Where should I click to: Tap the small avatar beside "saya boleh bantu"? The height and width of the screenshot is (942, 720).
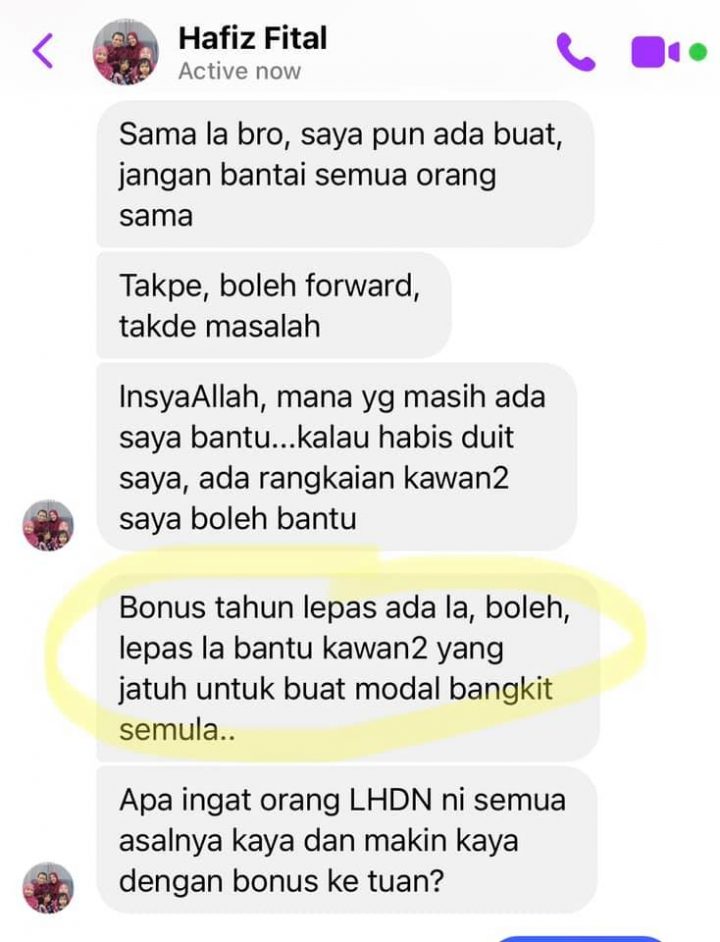(48, 526)
